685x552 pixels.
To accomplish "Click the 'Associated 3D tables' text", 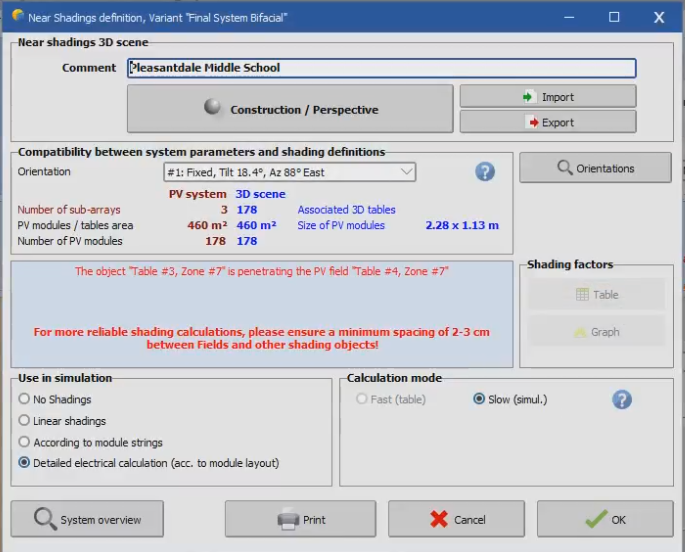I will [x=346, y=210].
